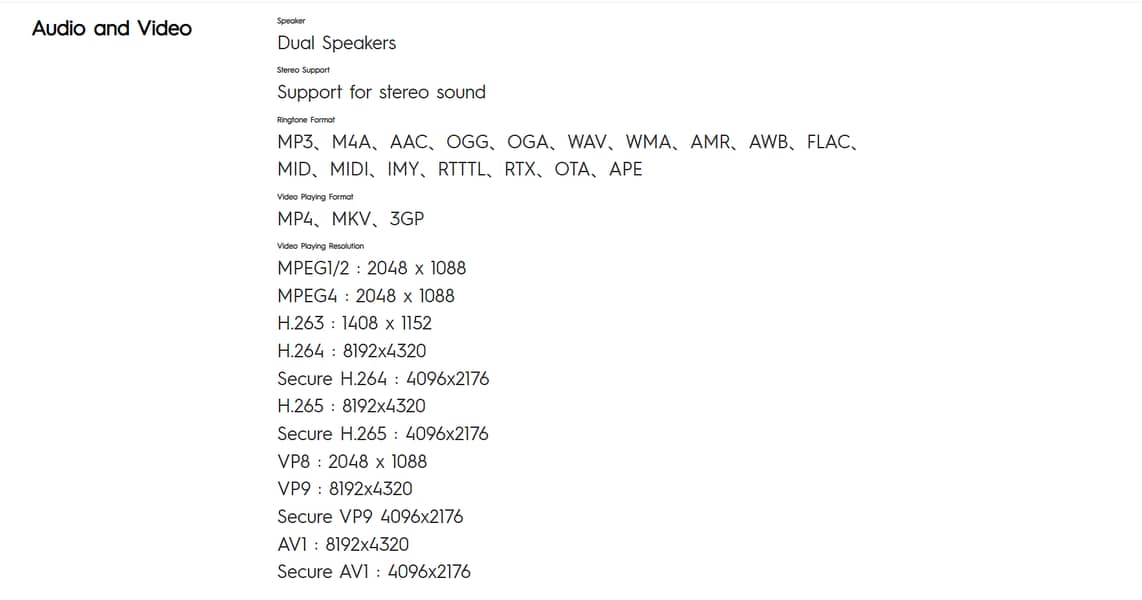Image resolution: width=1142 pixels, height=600 pixels.
Task: Click the Secure H.265 resolution line
Action: [x=383, y=434]
